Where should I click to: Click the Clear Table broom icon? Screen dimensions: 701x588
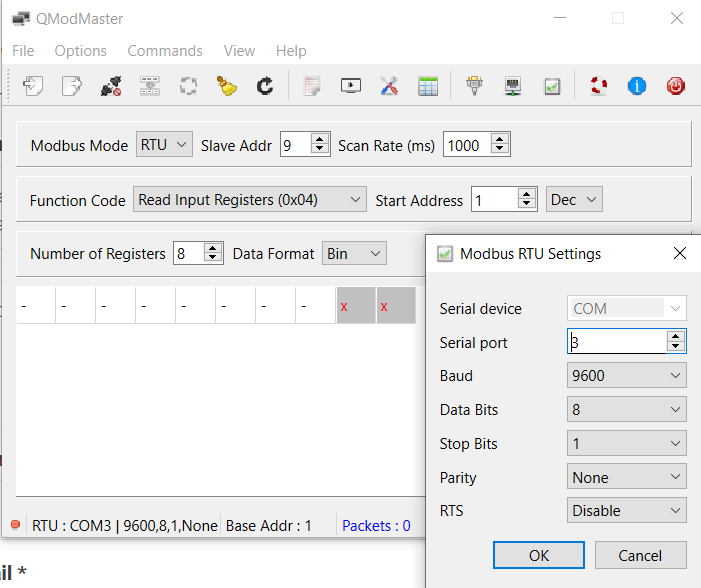point(227,86)
